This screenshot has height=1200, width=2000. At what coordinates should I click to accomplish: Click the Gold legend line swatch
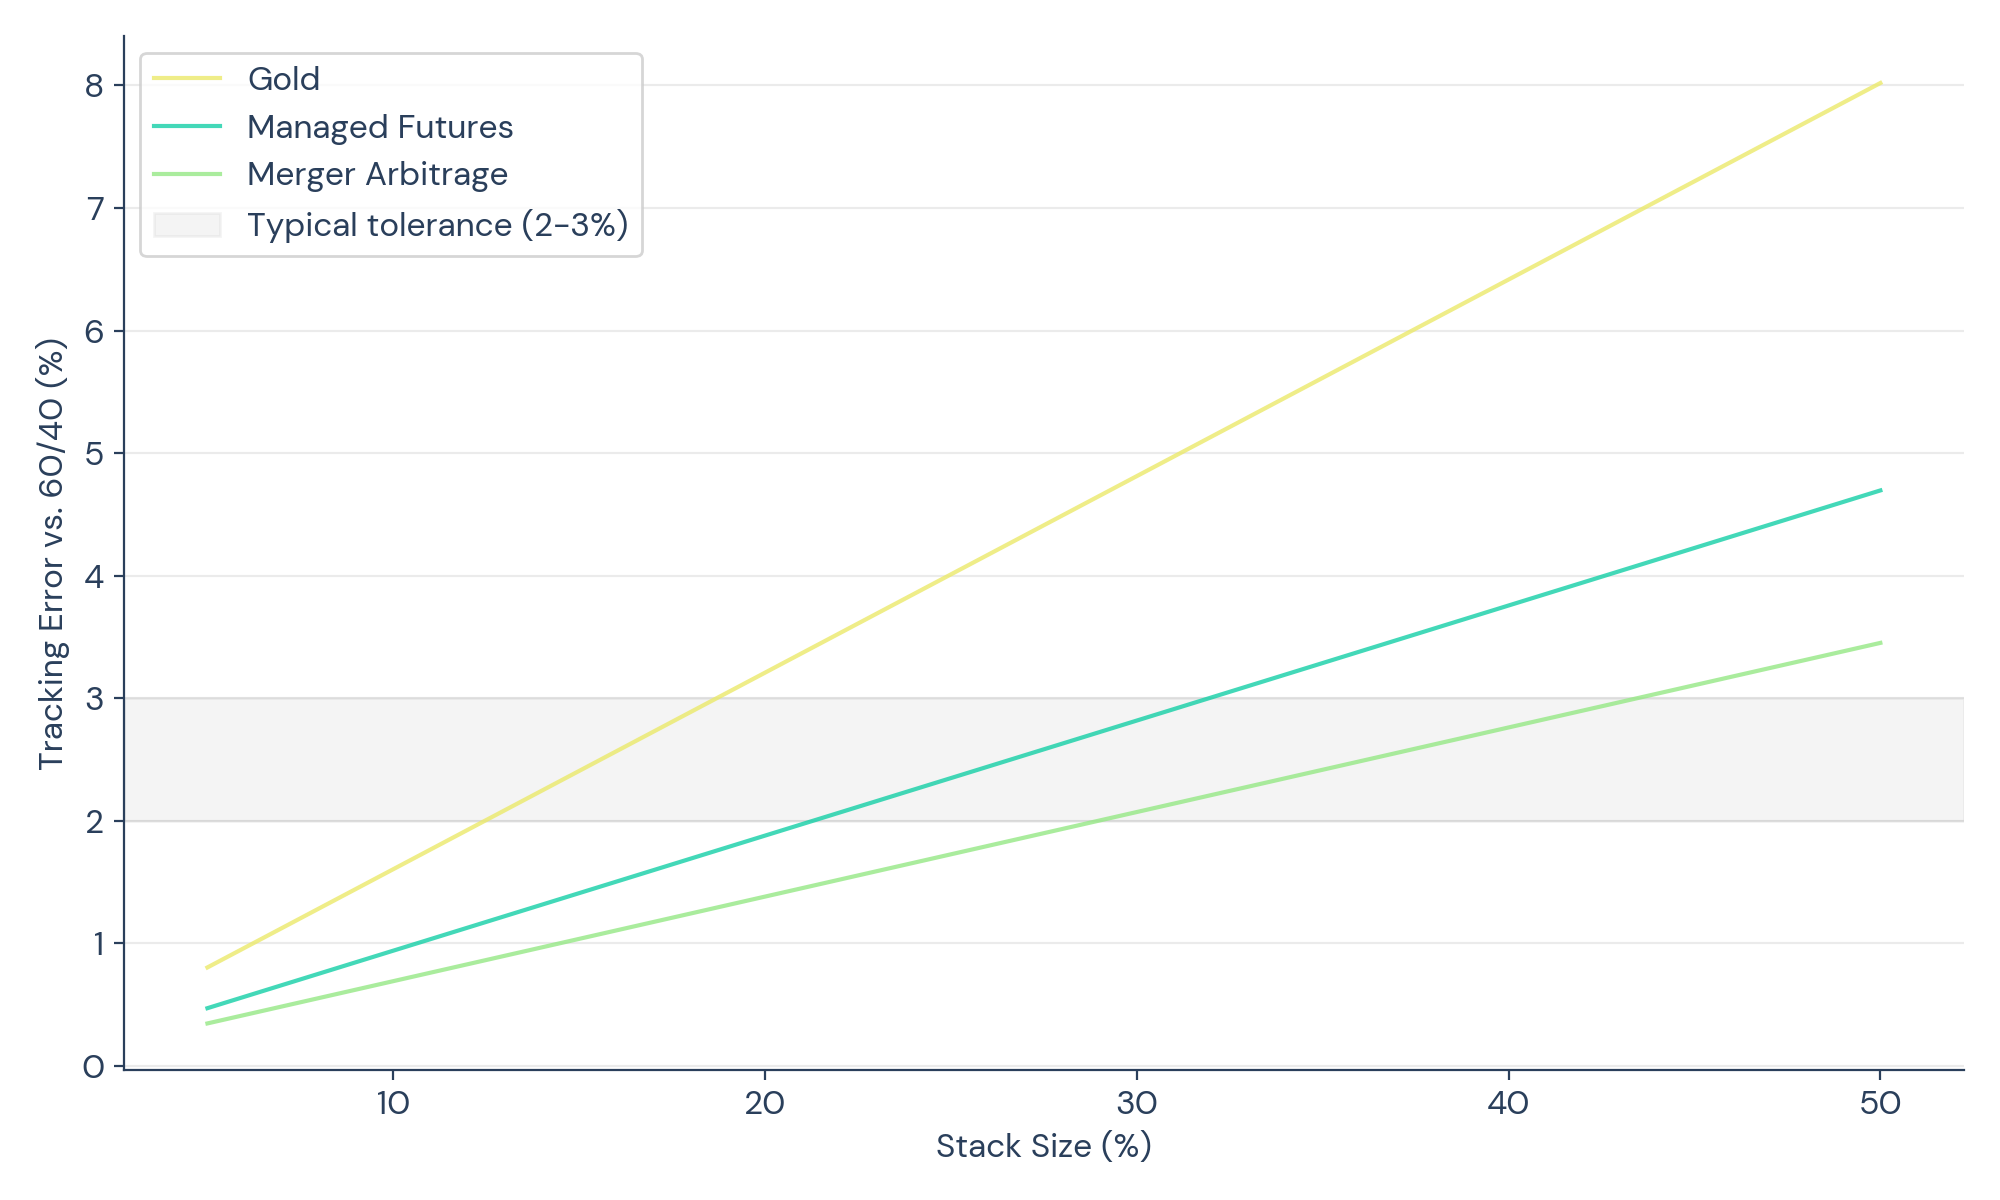point(187,78)
